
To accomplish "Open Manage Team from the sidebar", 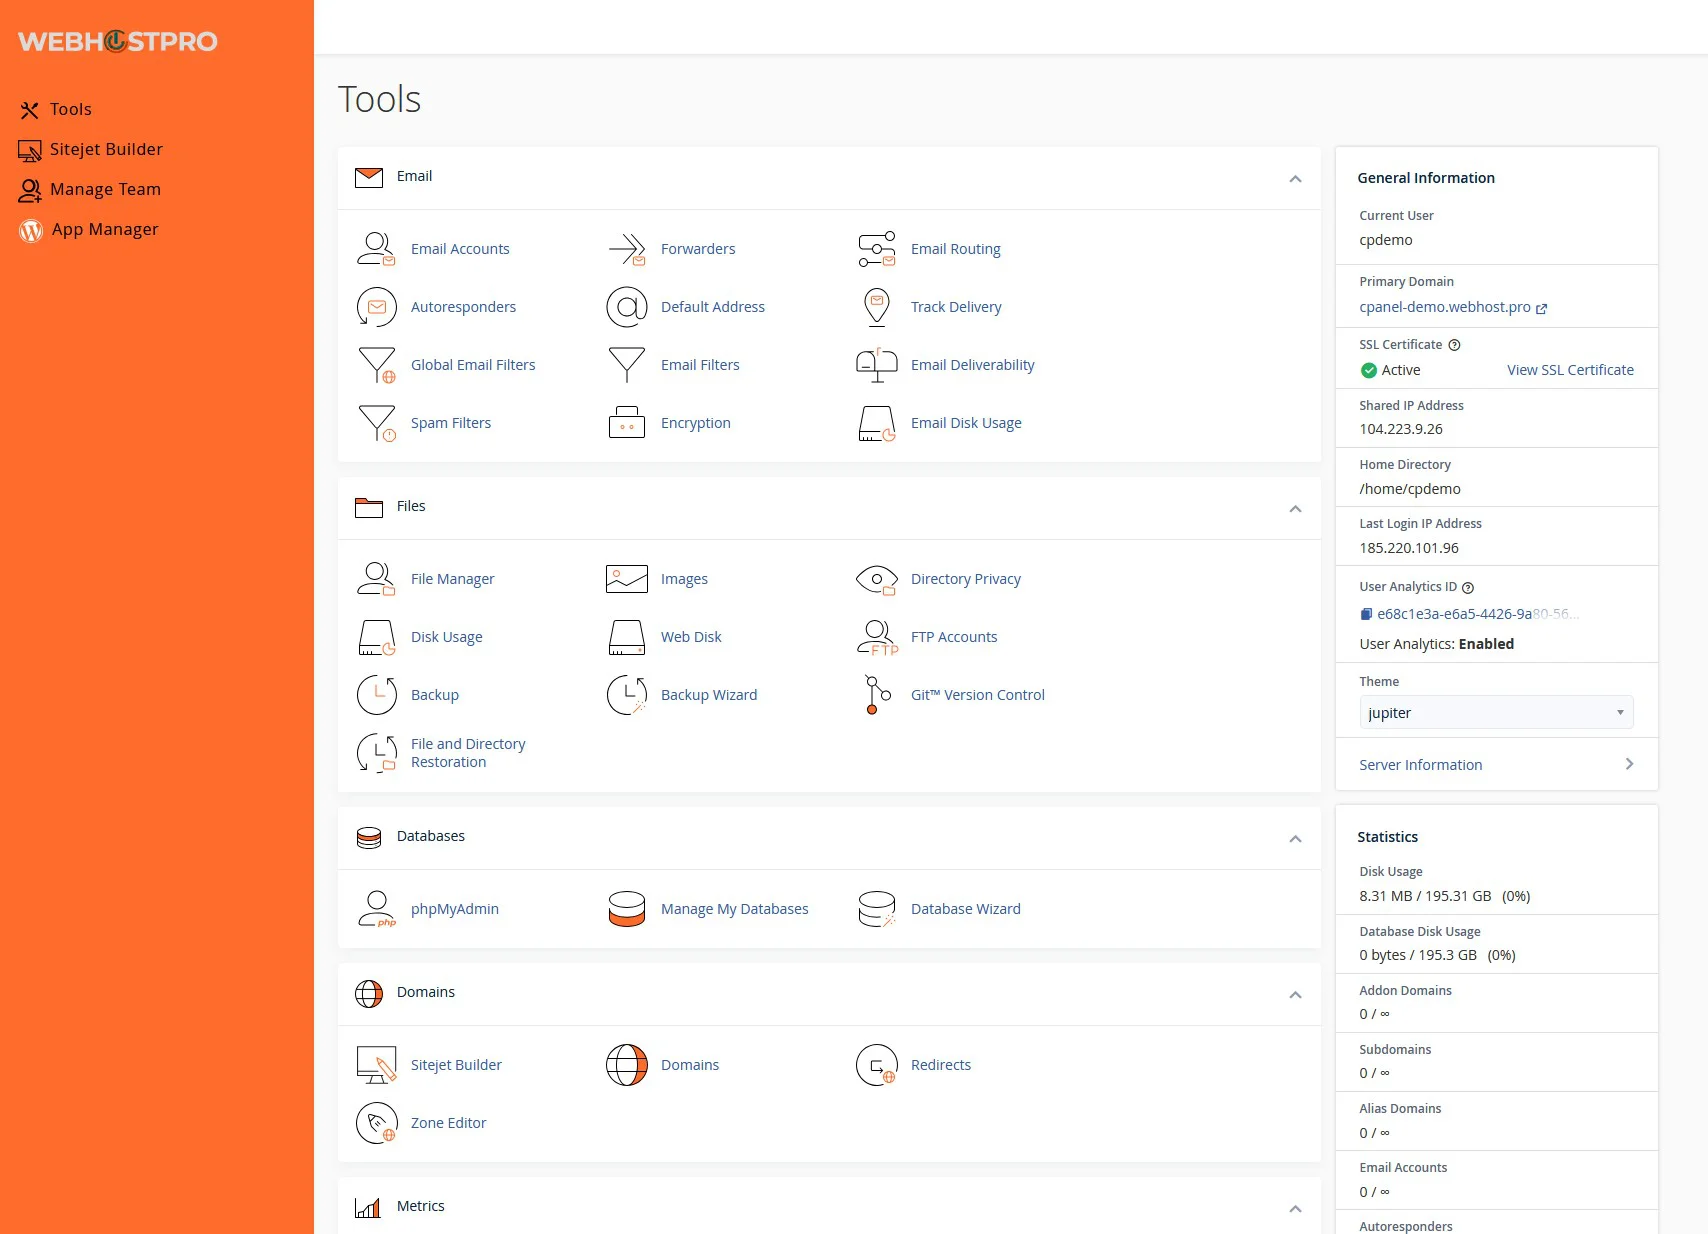I will coord(104,189).
